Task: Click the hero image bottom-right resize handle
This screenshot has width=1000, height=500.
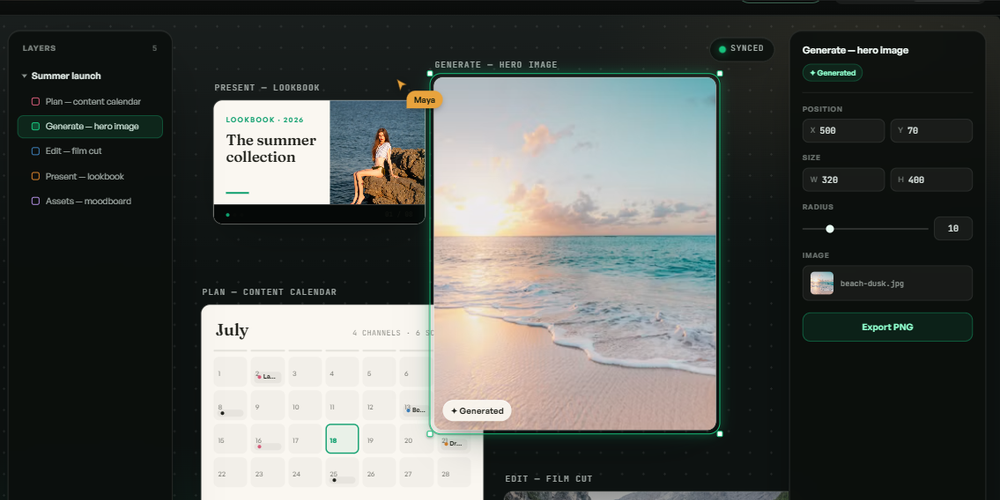Action: click(x=720, y=434)
